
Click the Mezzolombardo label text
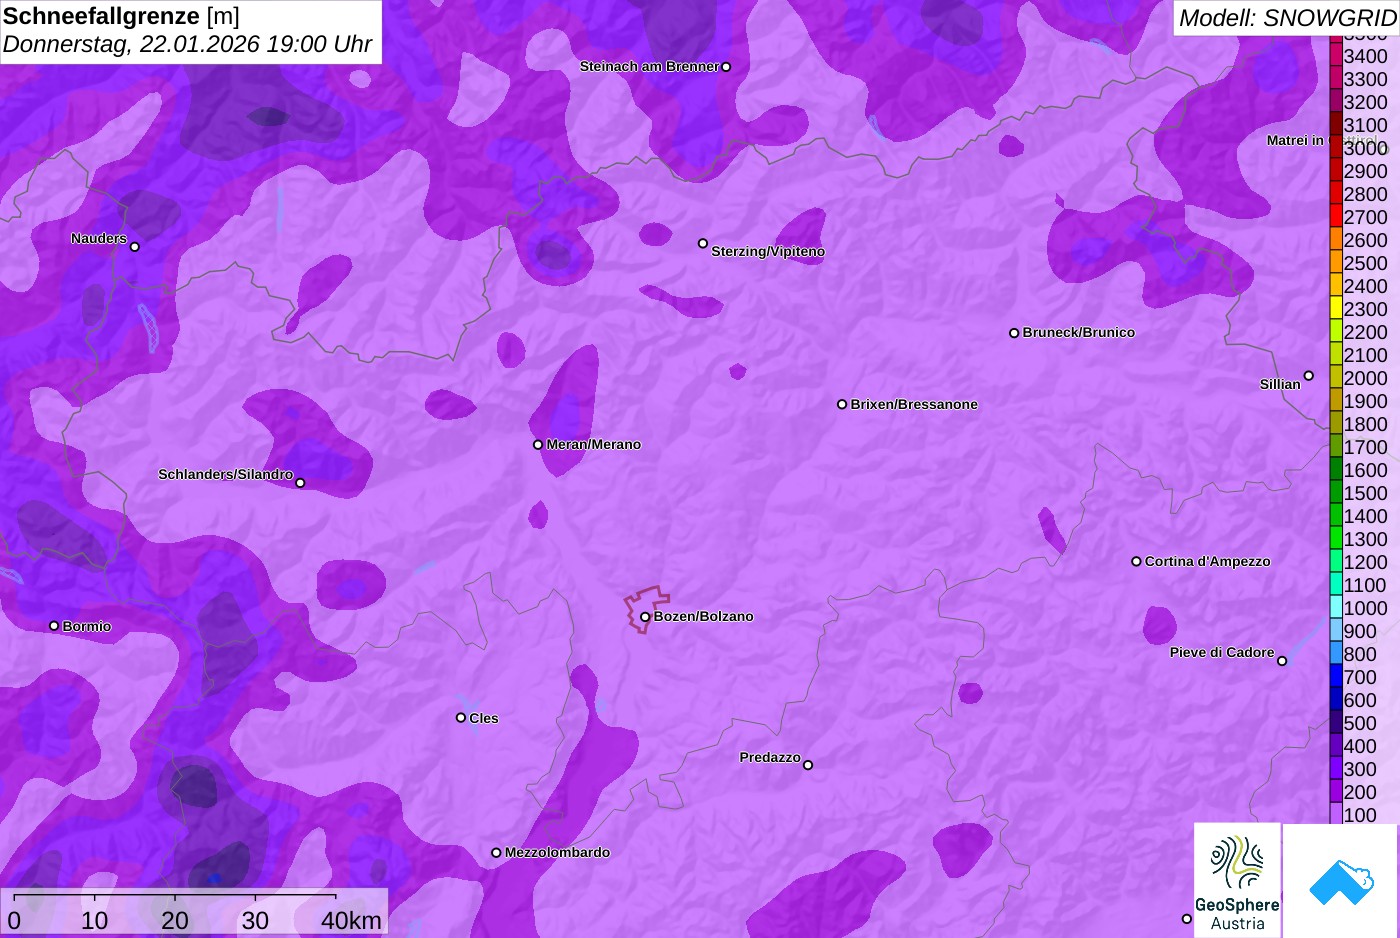click(x=557, y=852)
